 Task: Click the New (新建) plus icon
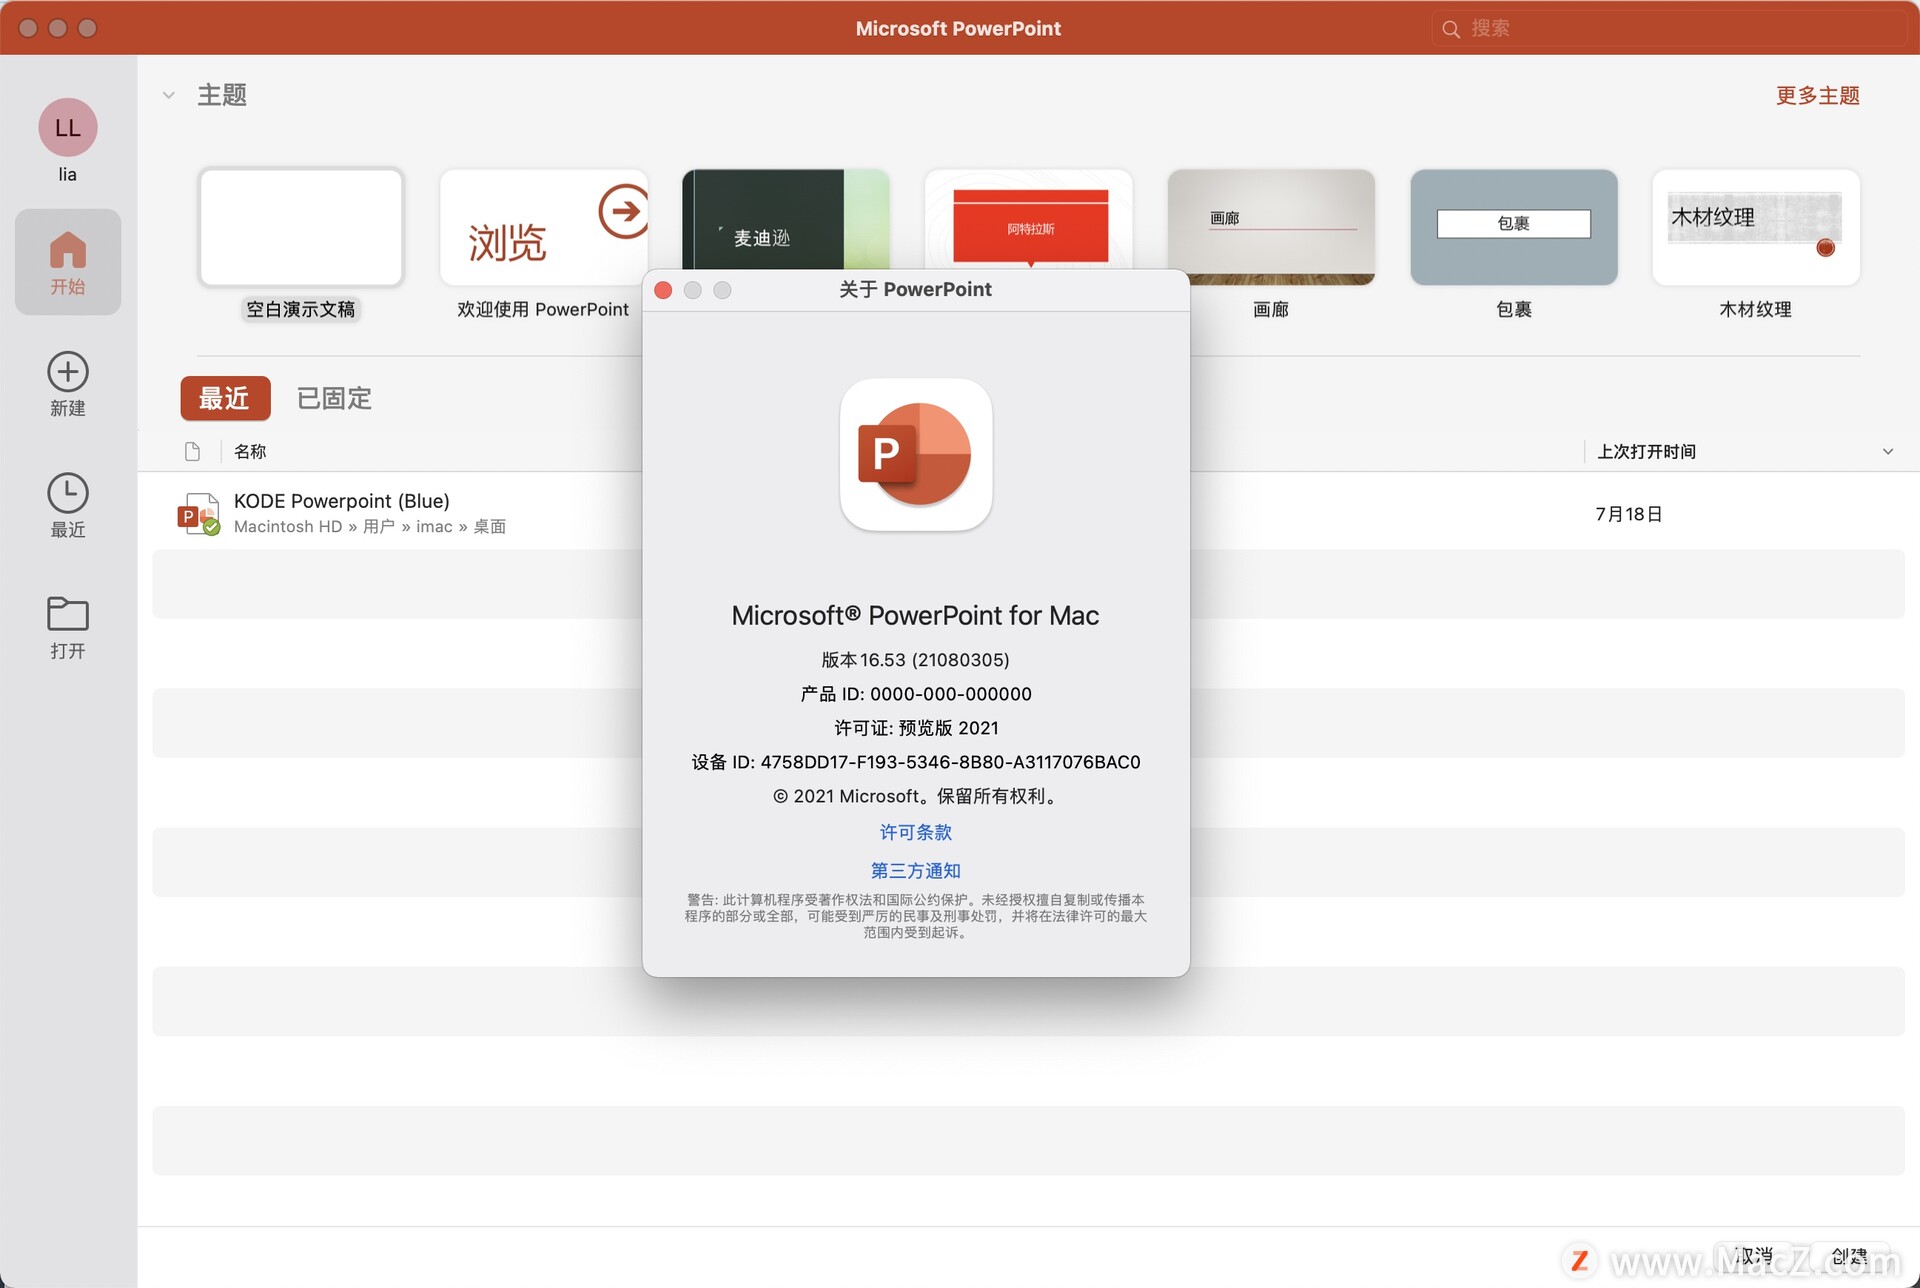click(x=68, y=372)
